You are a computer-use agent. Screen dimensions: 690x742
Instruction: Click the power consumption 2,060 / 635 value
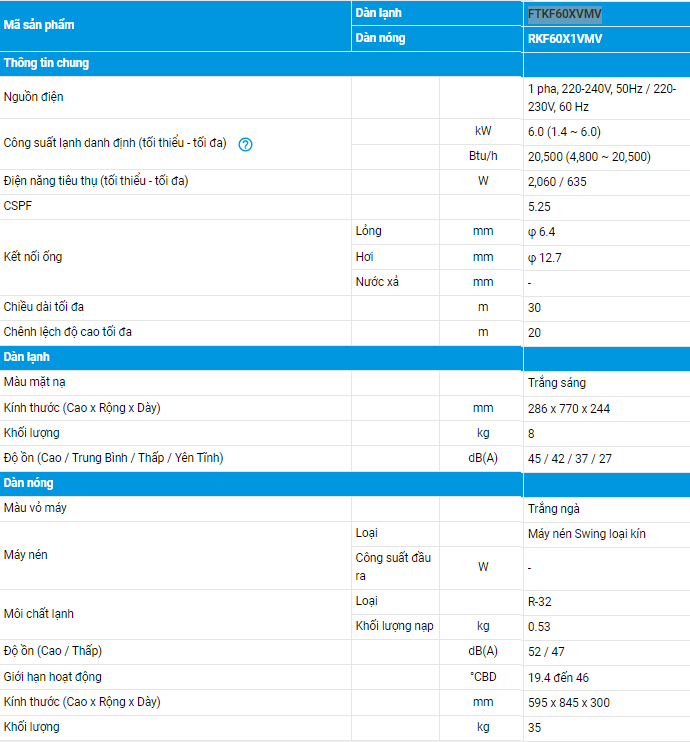tap(557, 182)
